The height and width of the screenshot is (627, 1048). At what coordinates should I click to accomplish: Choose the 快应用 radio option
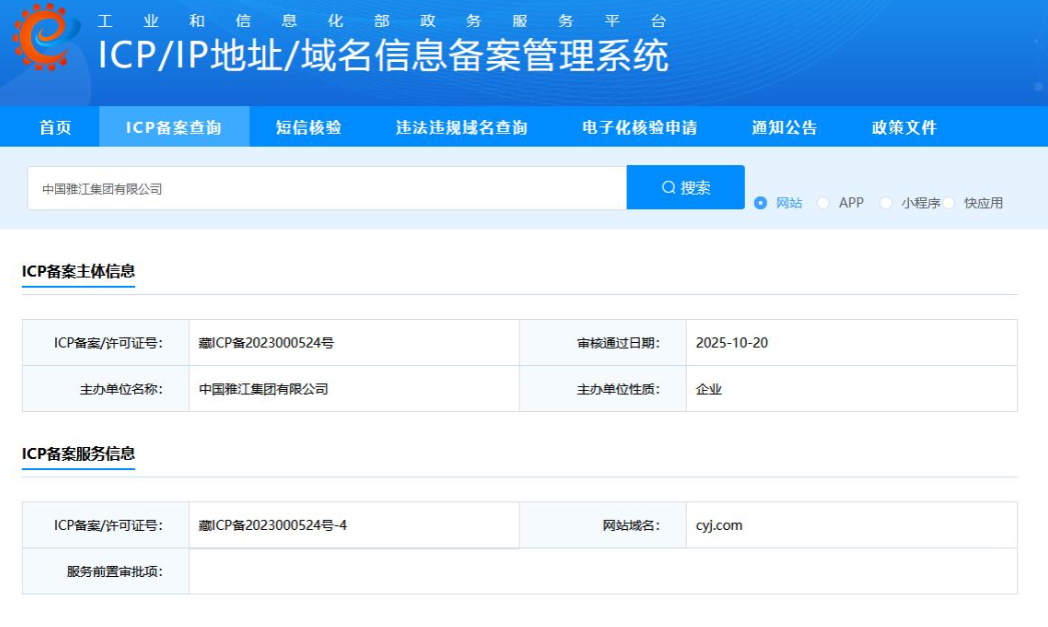click(x=949, y=203)
